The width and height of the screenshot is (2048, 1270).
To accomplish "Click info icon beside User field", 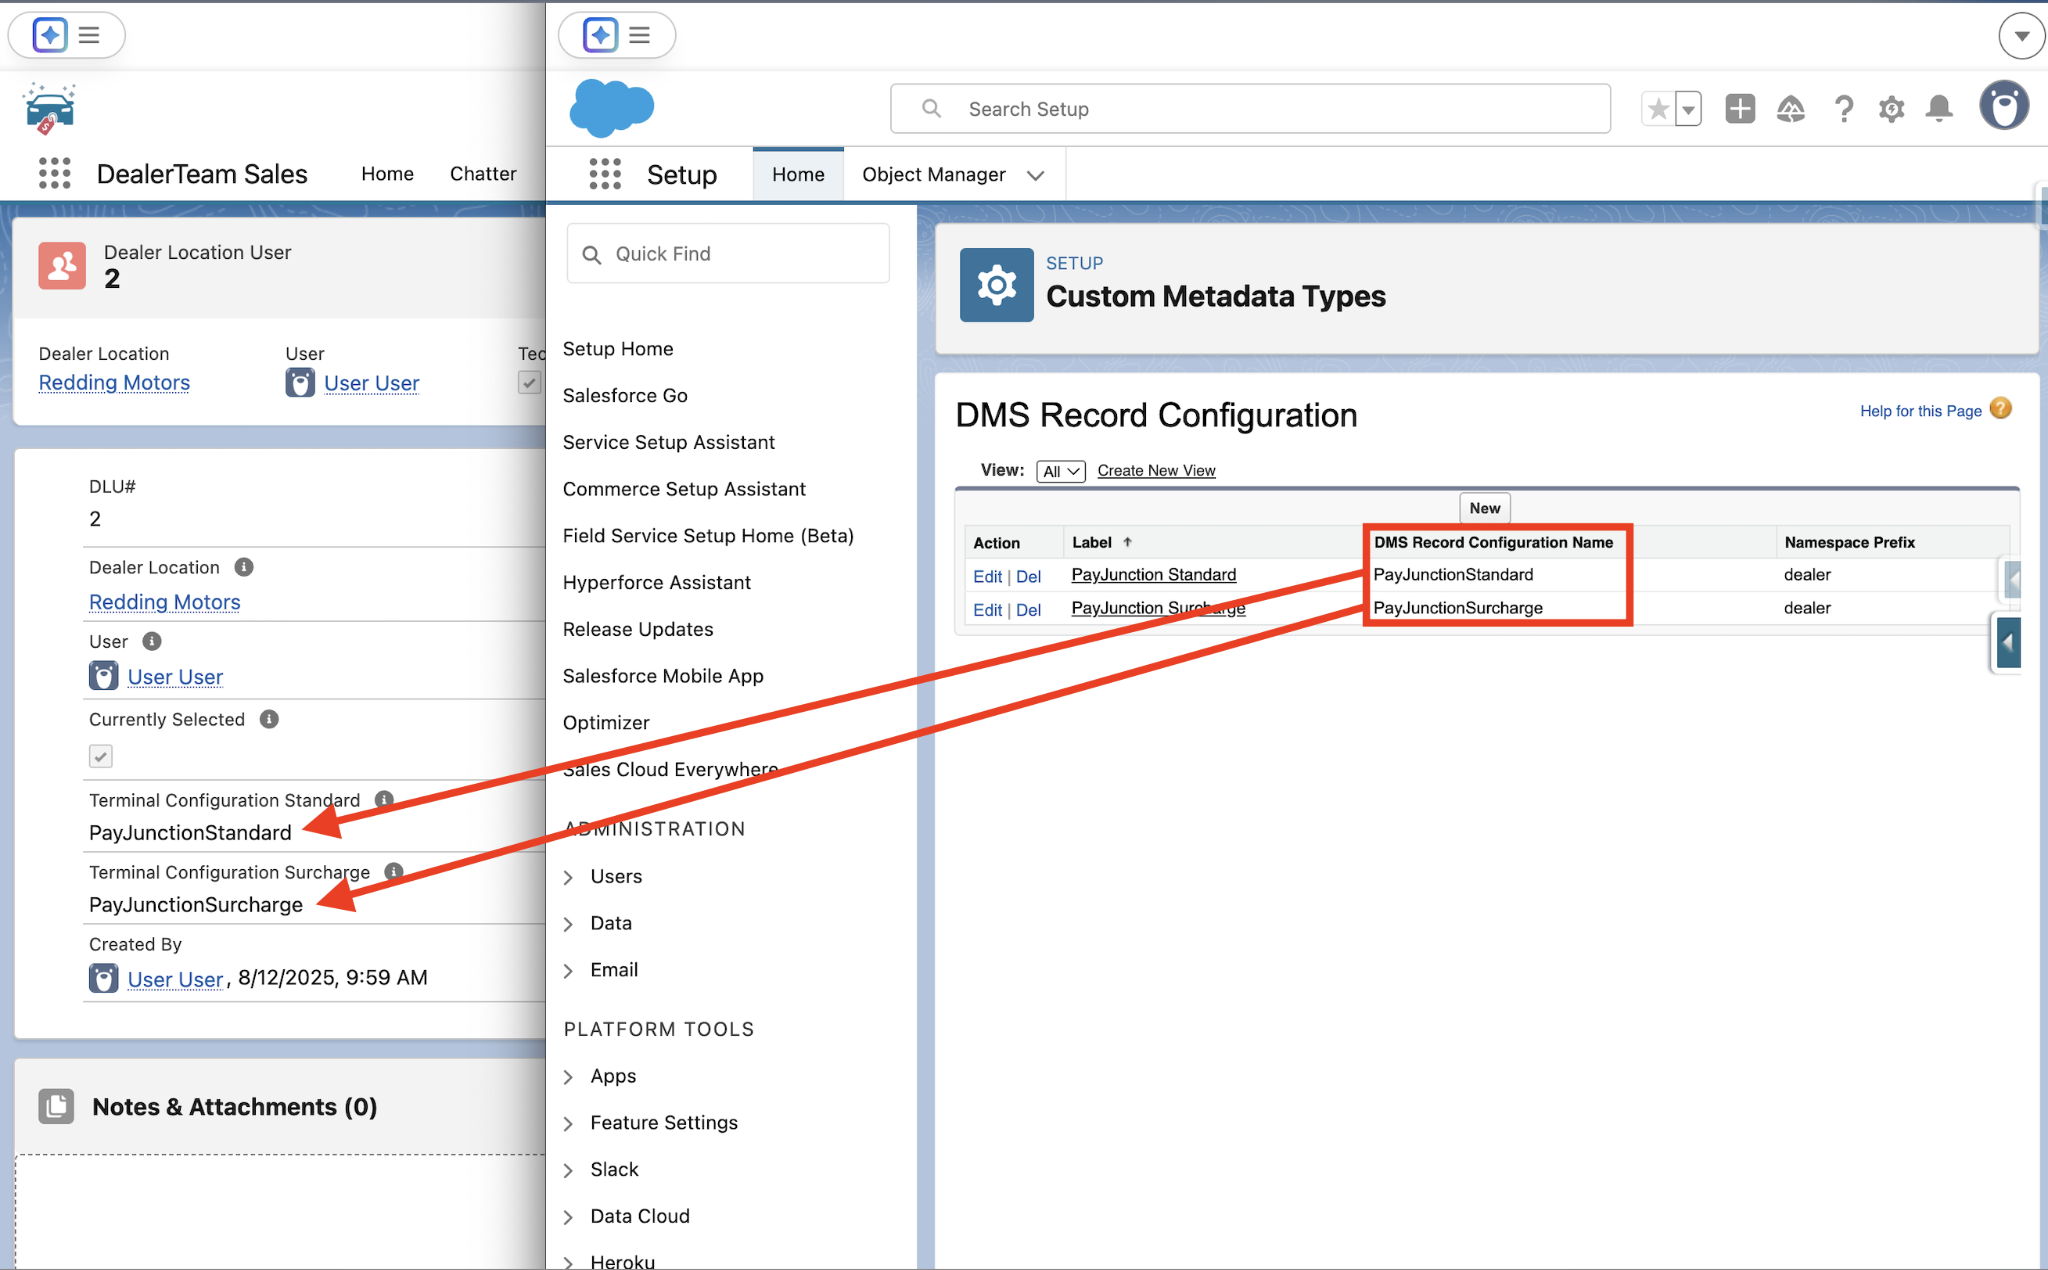I will coord(152,641).
